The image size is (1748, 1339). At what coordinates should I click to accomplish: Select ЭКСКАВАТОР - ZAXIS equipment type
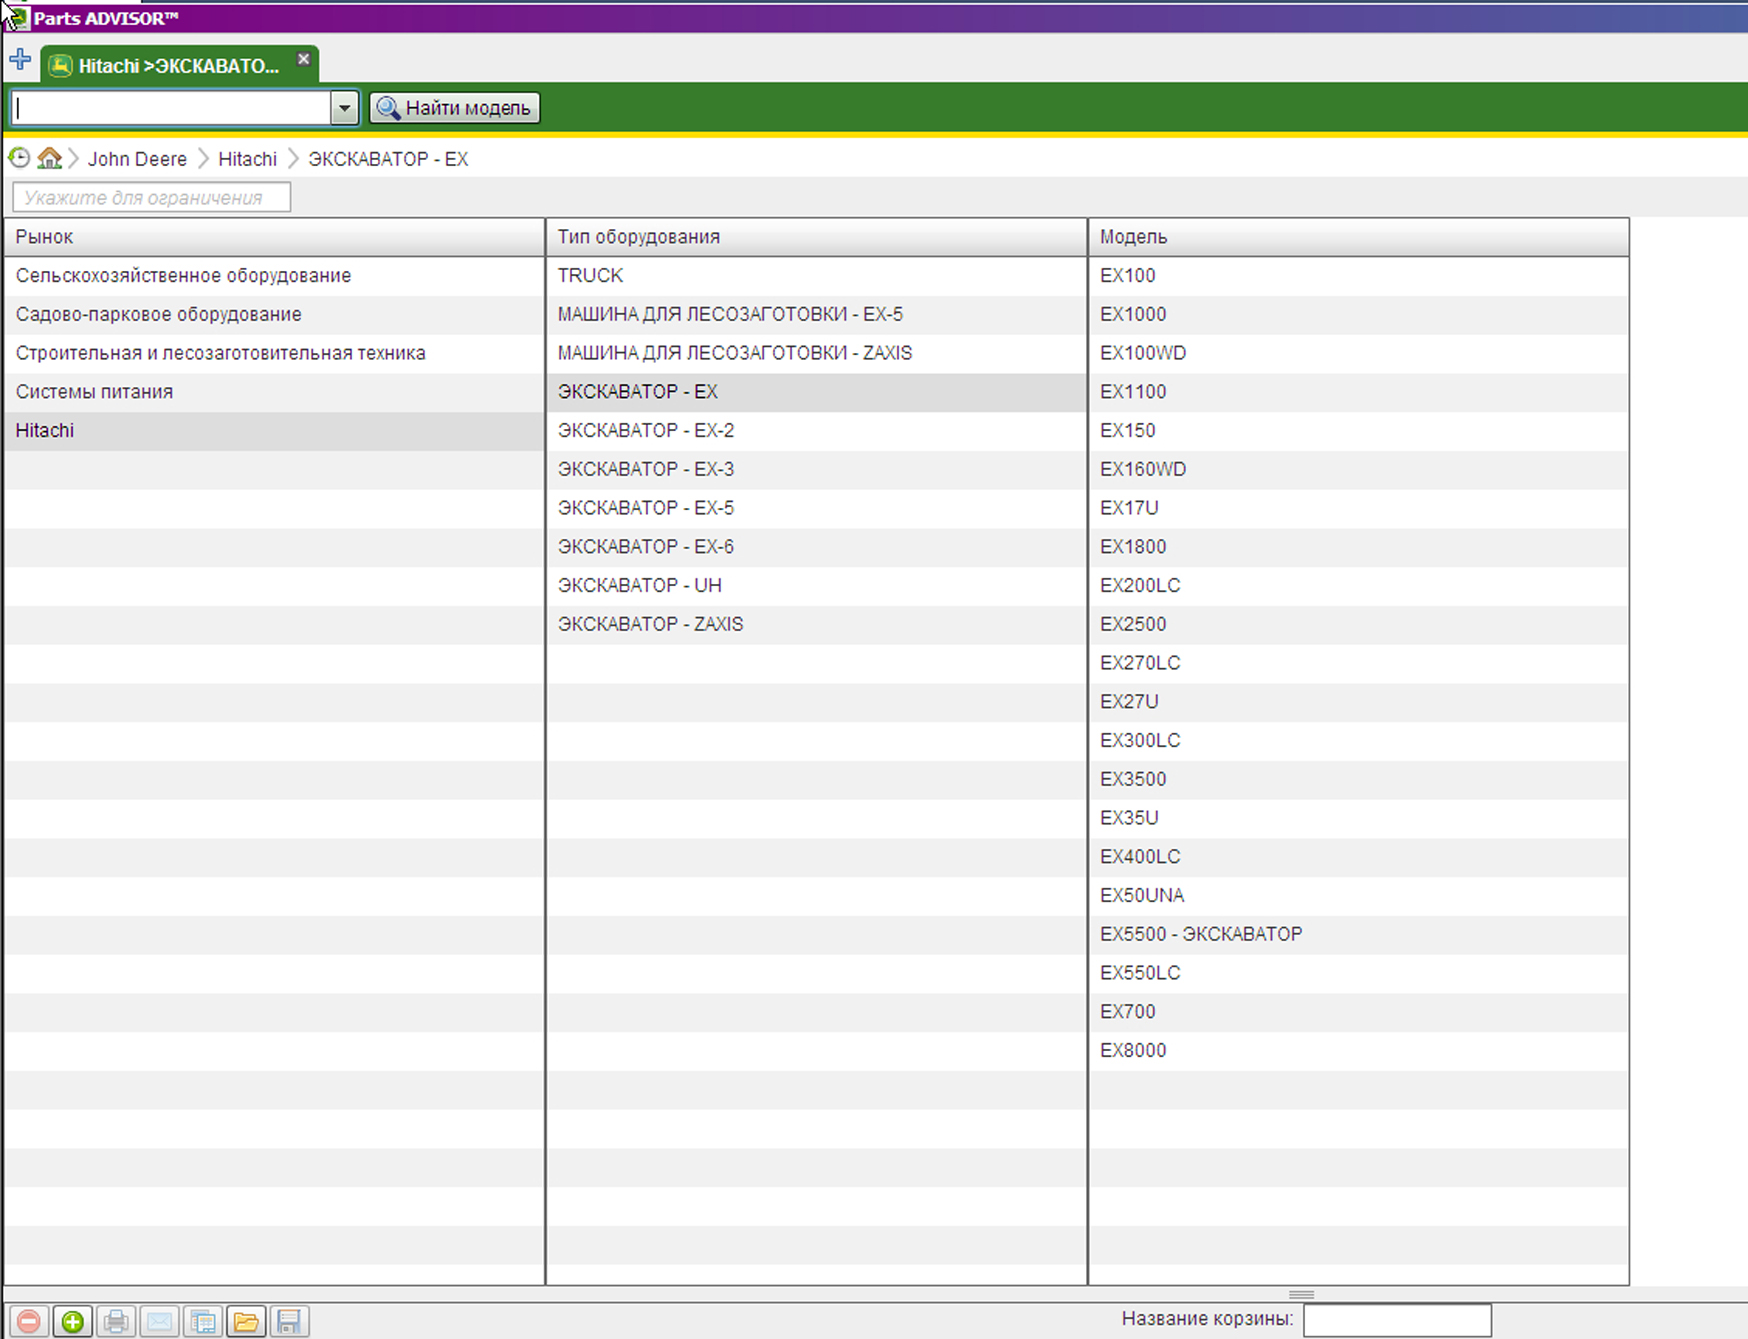[650, 624]
